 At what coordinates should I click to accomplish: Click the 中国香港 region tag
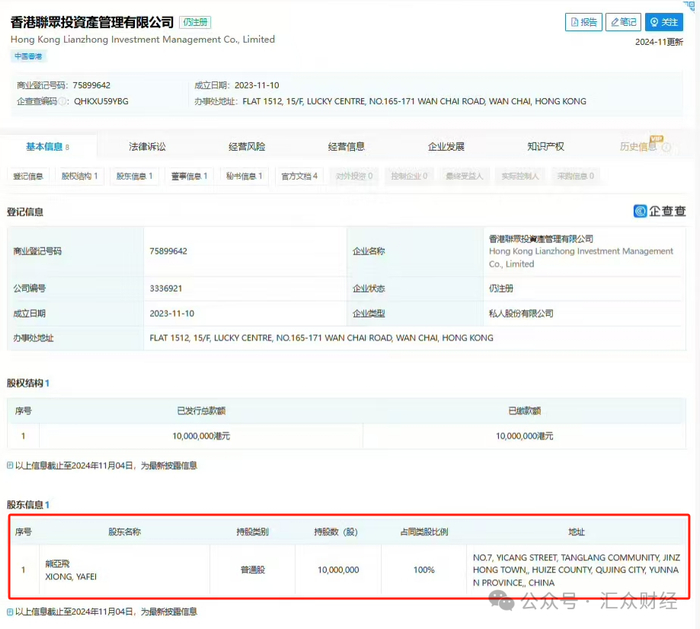pos(29,57)
